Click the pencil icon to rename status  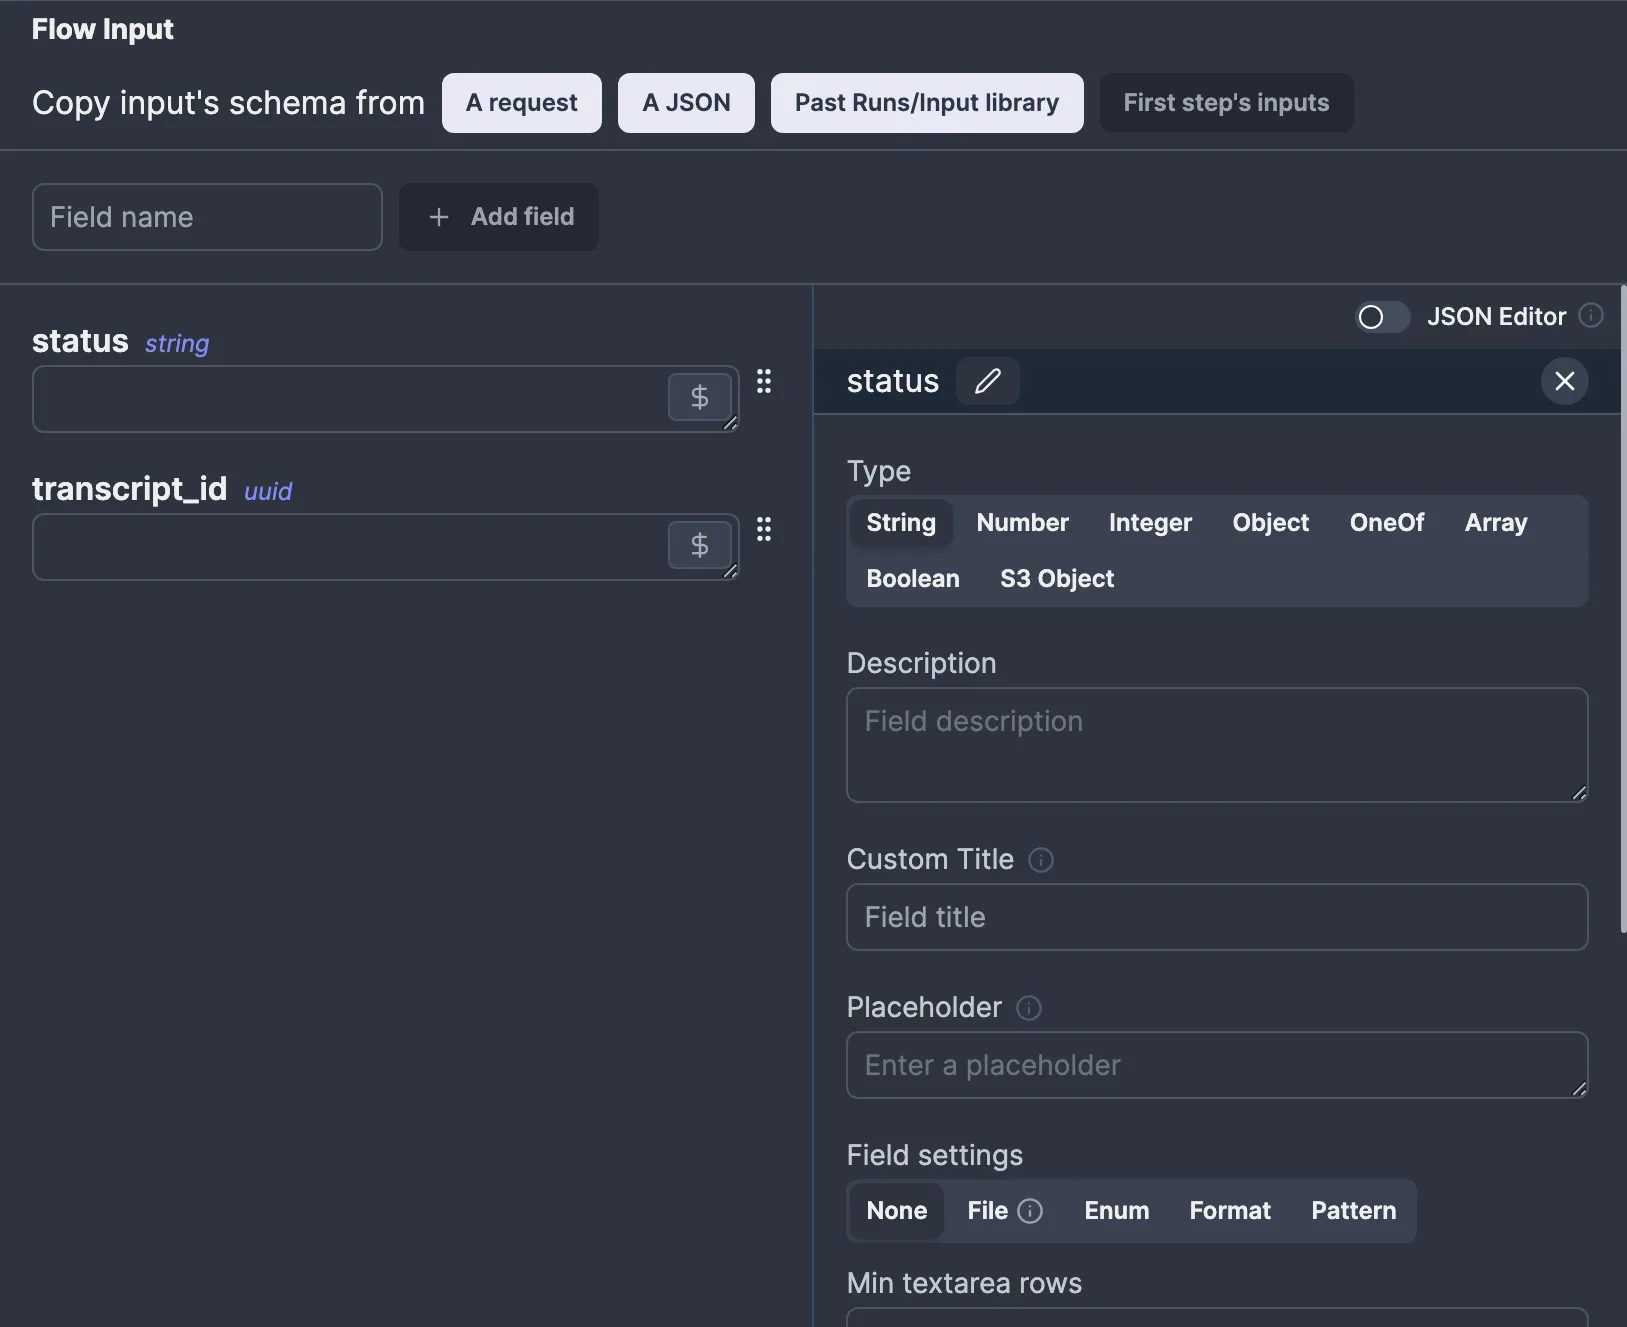point(987,381)
